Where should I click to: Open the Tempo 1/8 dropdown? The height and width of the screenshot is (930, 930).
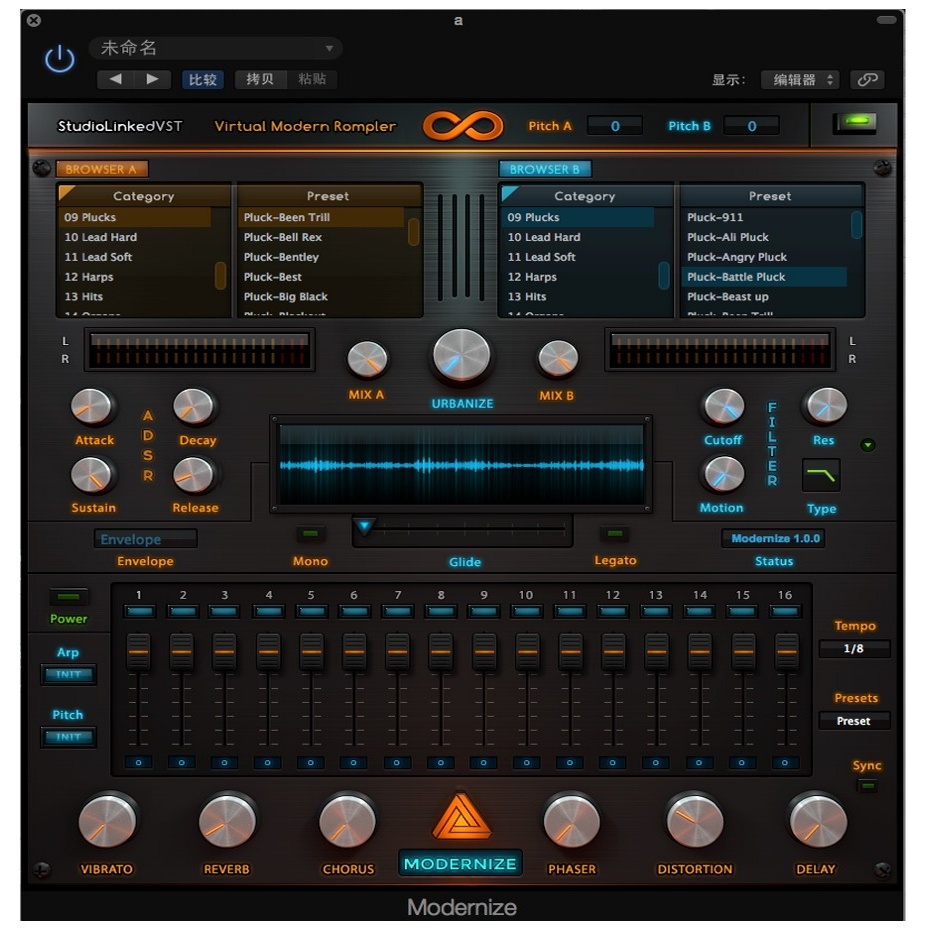tap(854, 648)
